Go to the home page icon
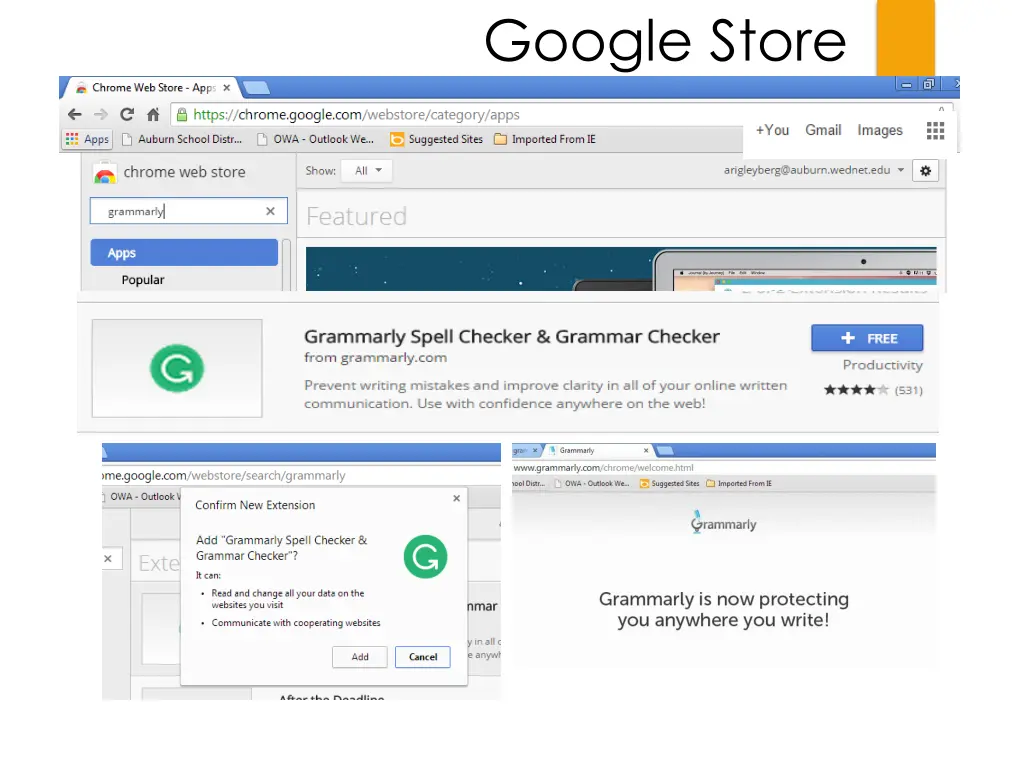Viewport: 1024px width, 768px height. [x=153, y=115]
